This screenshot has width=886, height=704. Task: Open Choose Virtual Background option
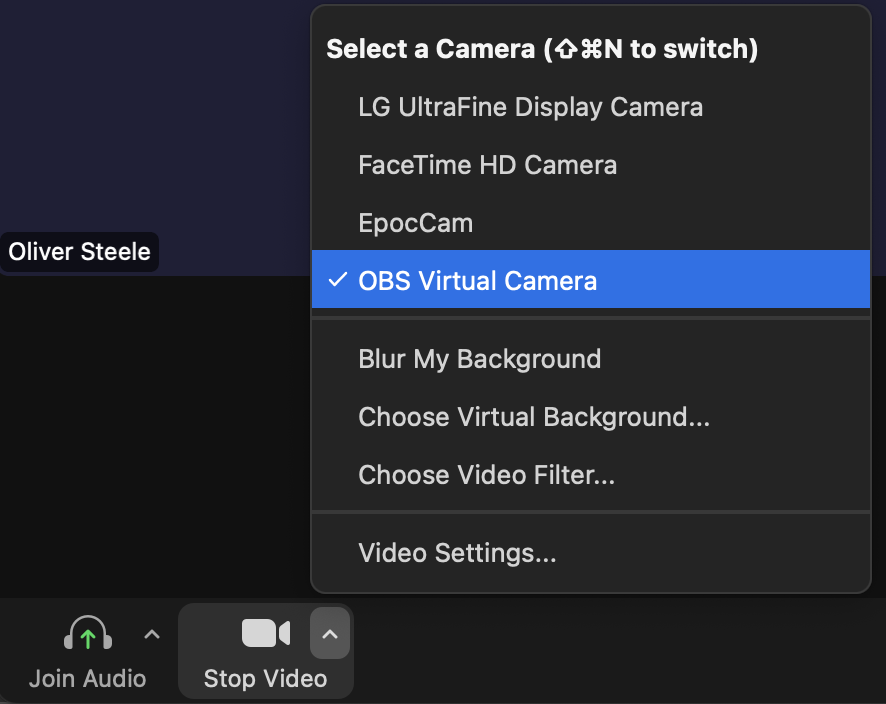click(534, 417)
